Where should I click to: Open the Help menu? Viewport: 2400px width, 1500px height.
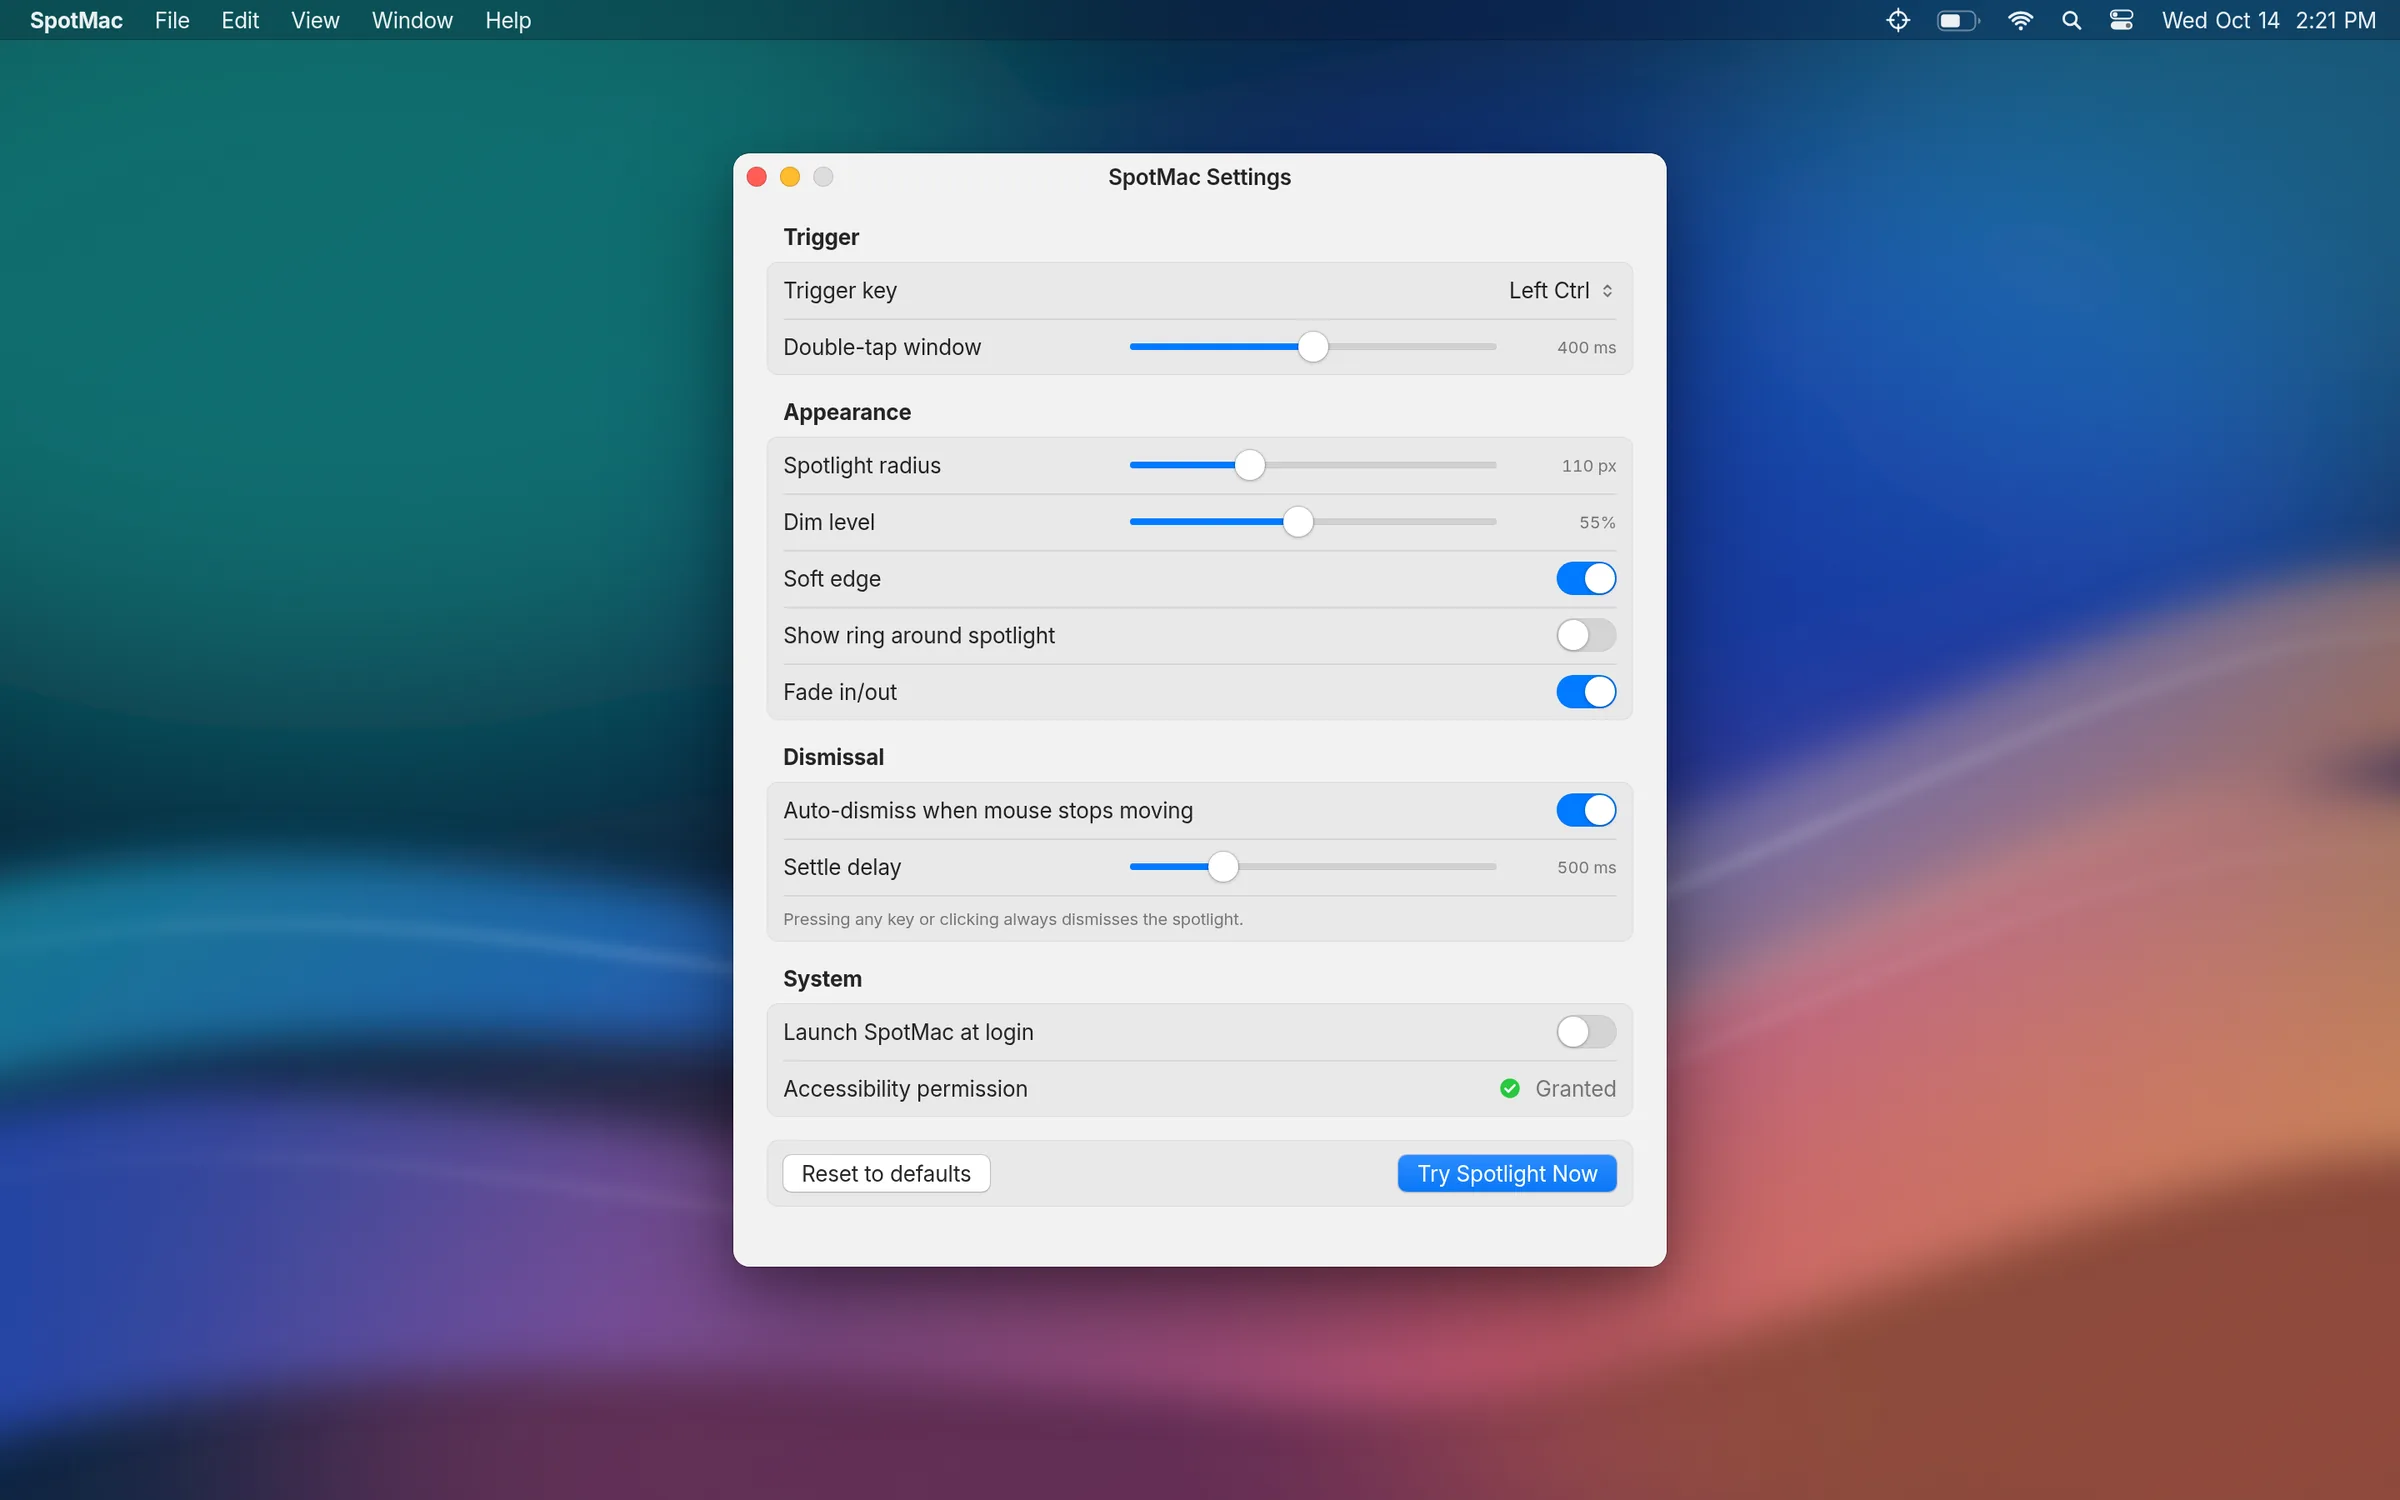point(508,20)
